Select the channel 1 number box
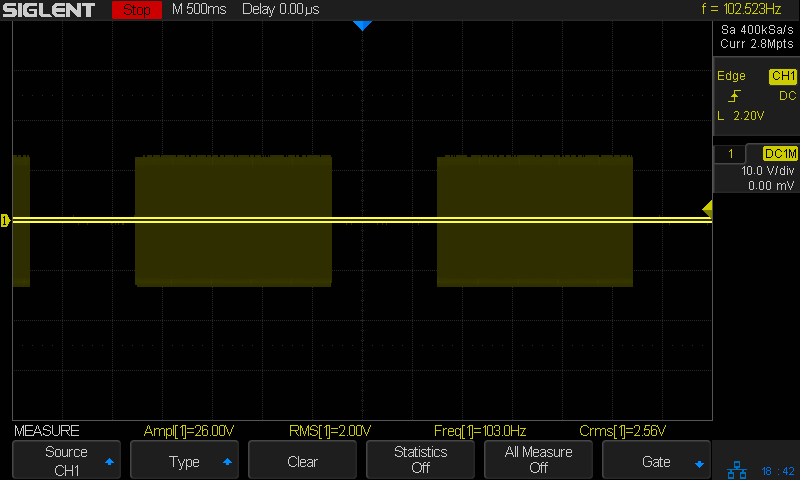Screen dimensions: 800x480 (731, 154)
